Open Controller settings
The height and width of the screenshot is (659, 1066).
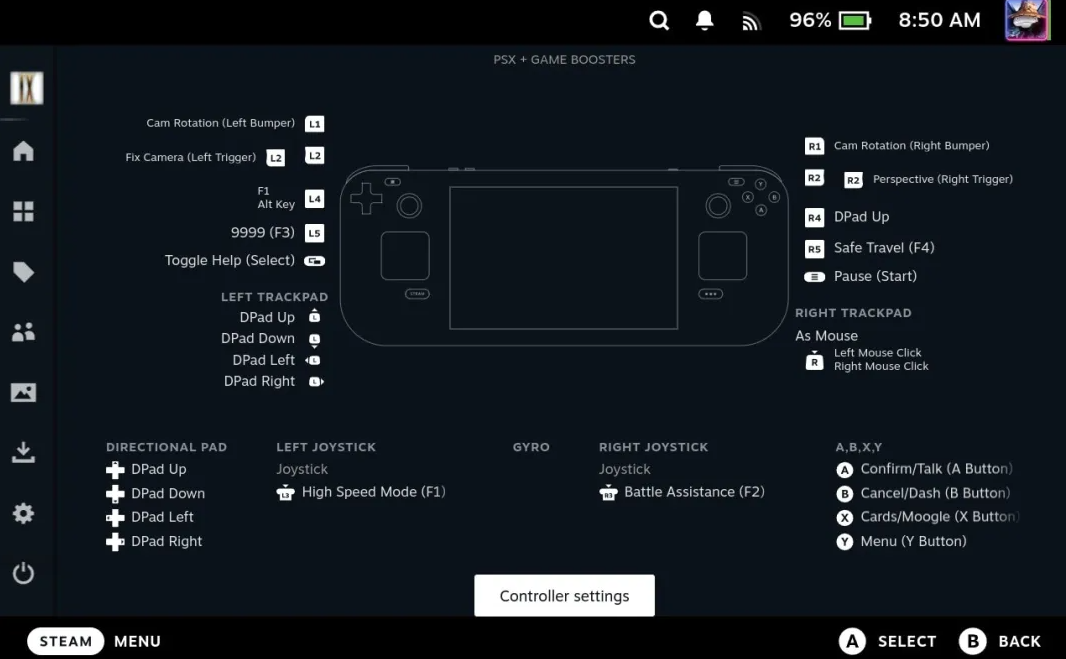click(x=564, y=596)
